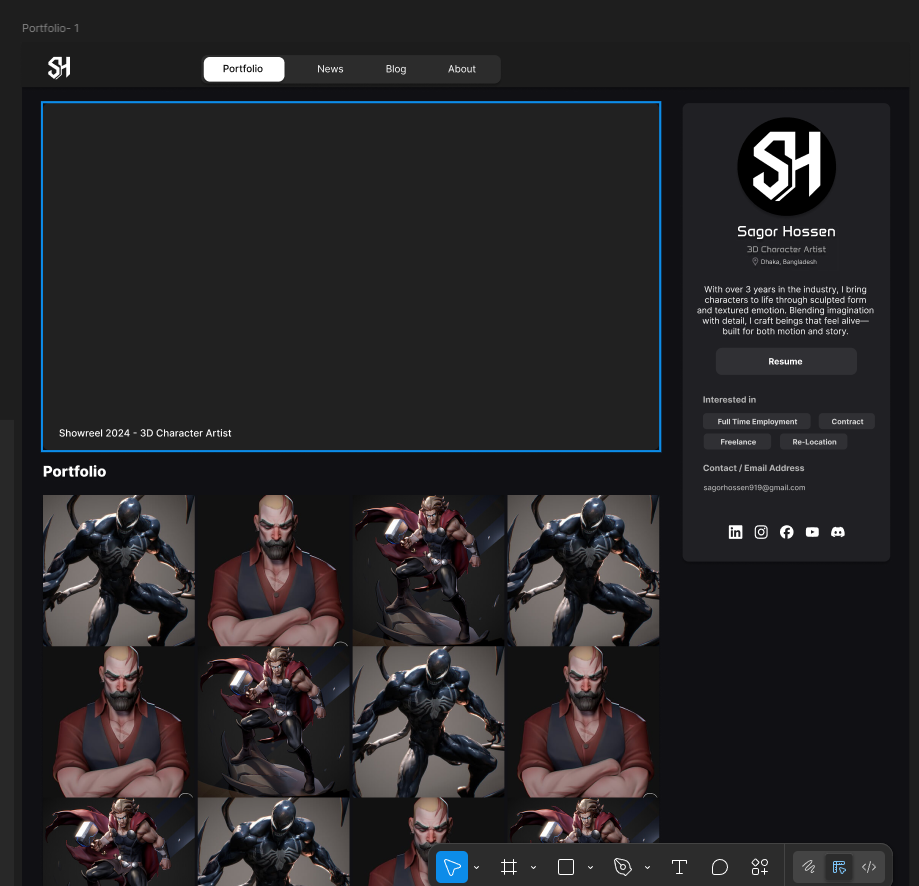Select the About tab in navbar
The height and width of the screenshot is (886, 919).
coord(462,69)
